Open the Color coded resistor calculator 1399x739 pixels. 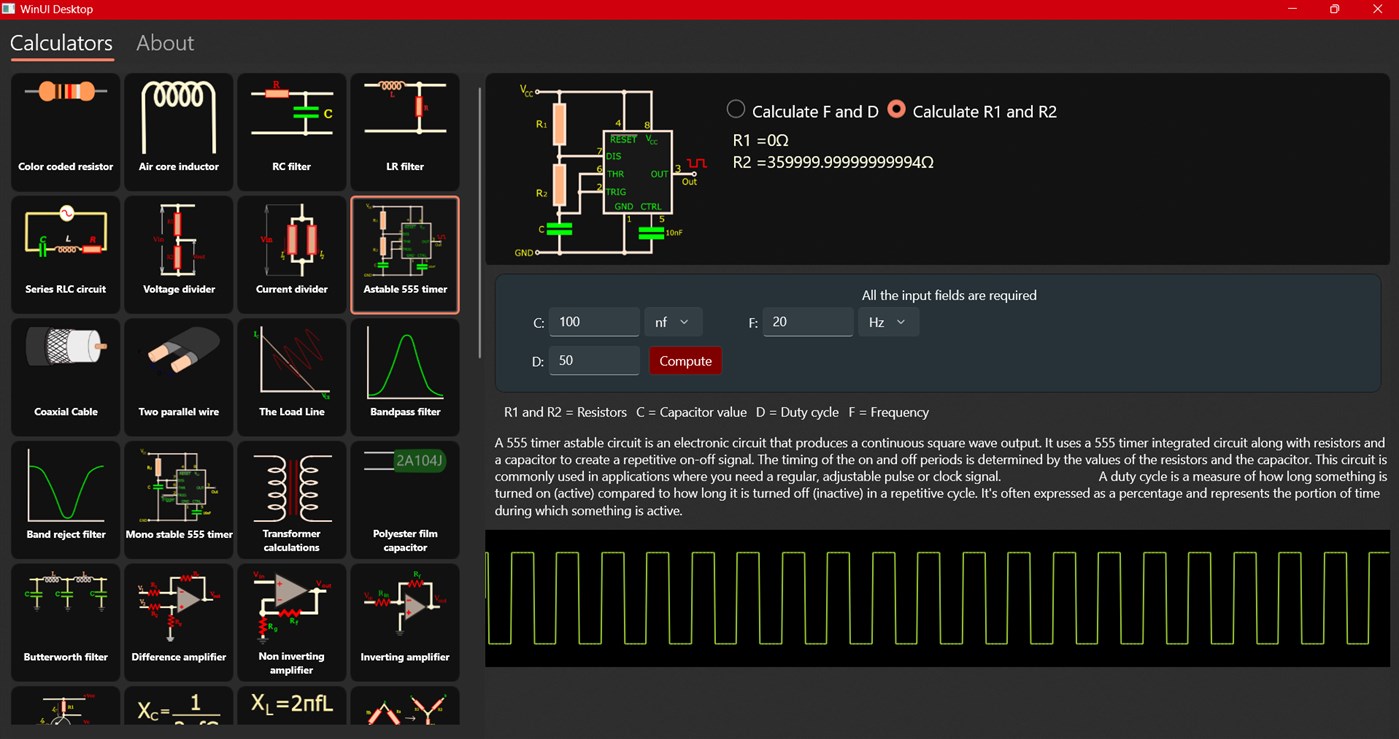(x=64, y=131)
